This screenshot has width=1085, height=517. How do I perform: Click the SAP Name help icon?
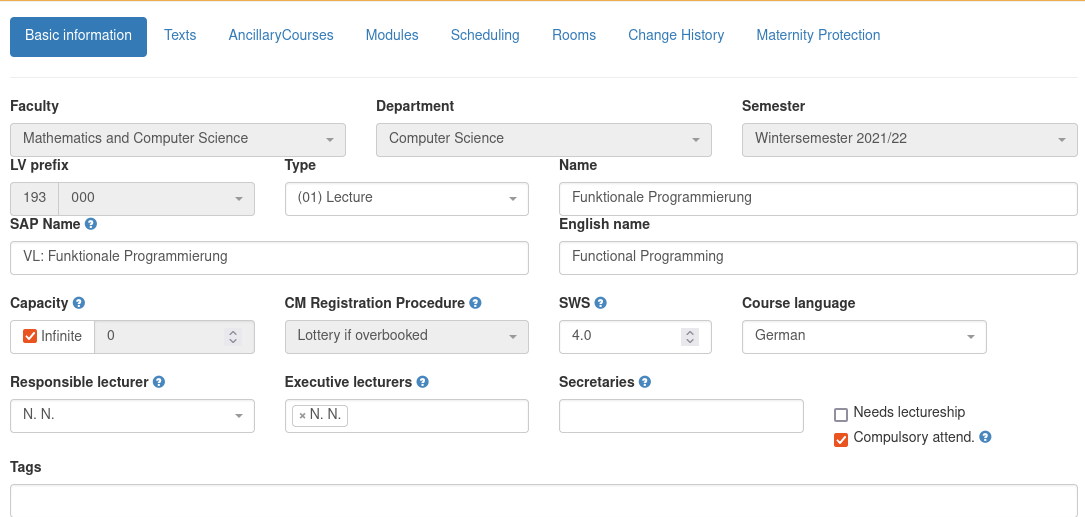click(91, 224)
